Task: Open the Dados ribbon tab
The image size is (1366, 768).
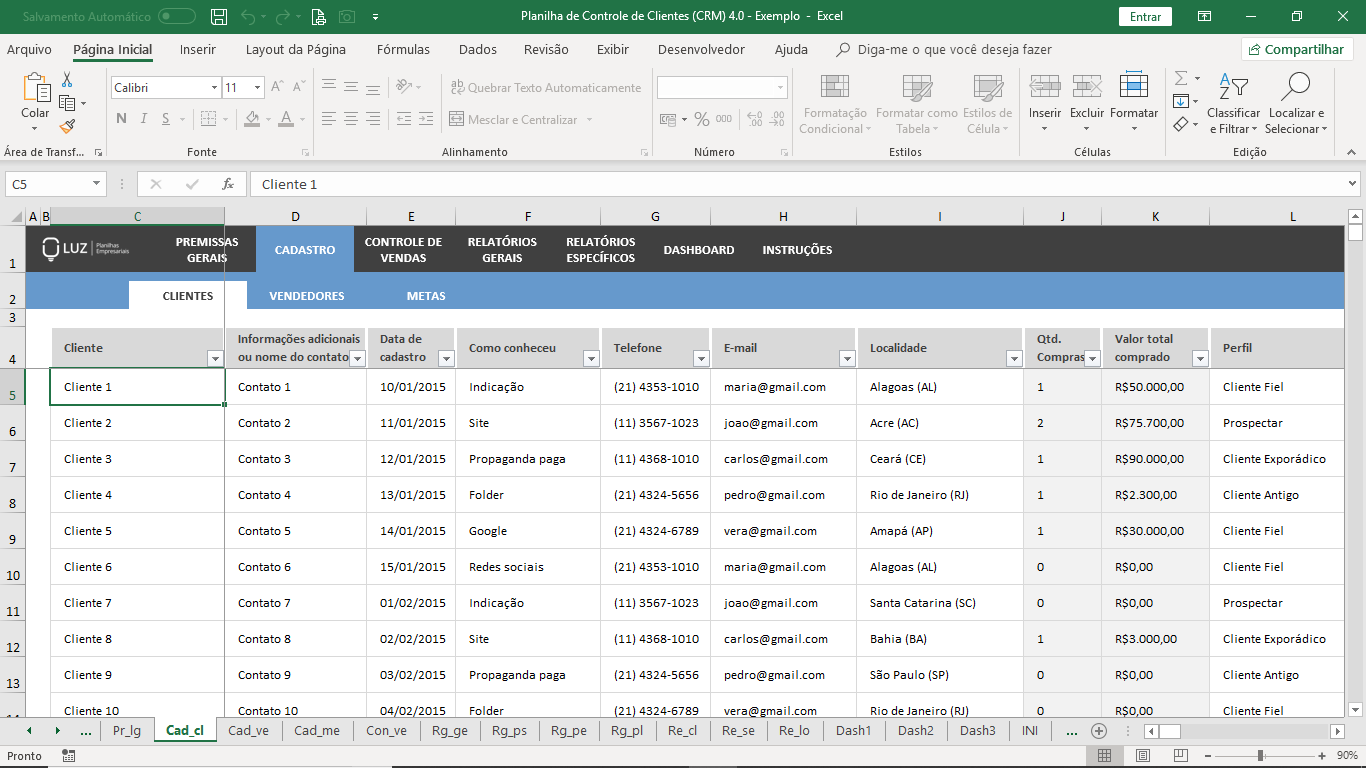Action: [x=478, y=49]
